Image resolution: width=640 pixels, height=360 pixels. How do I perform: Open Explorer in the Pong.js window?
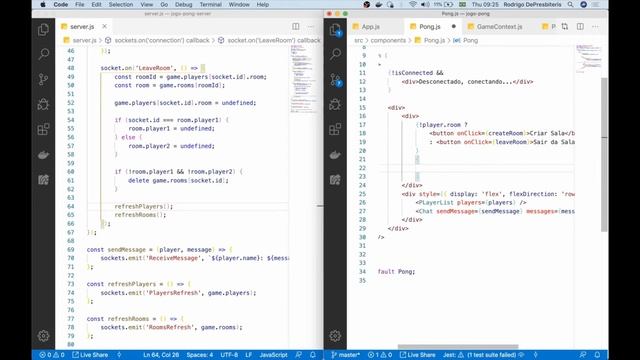pos(335,30)
